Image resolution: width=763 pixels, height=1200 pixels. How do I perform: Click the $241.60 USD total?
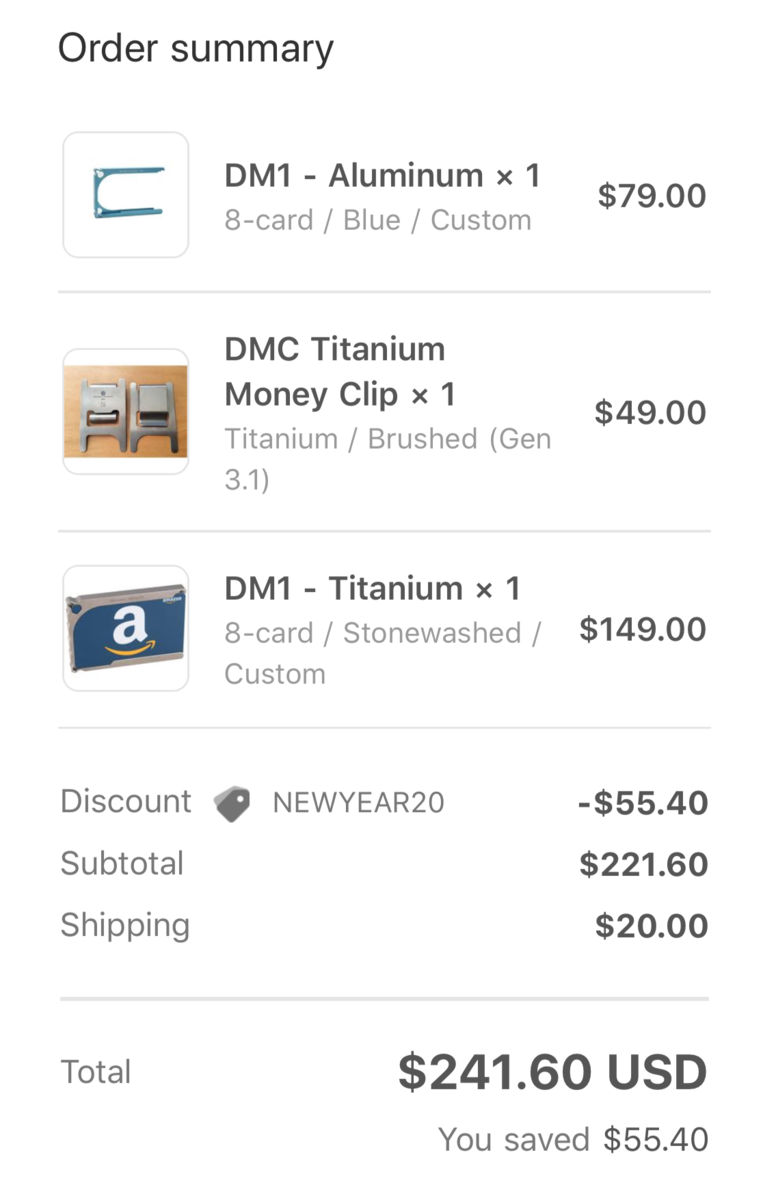point(552,1073)
